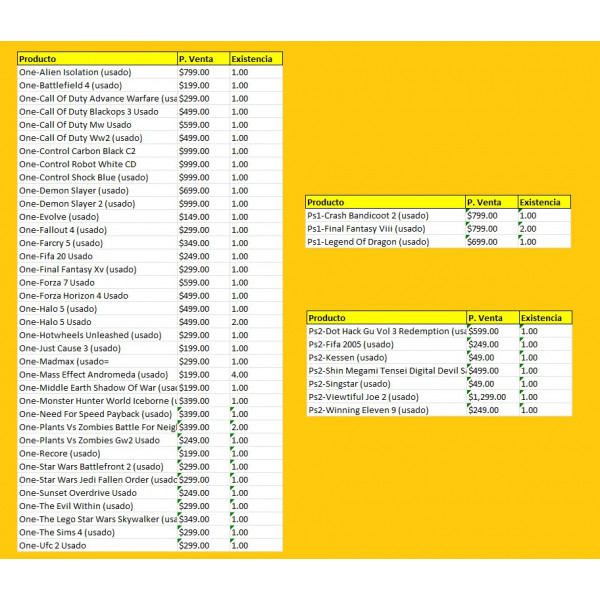Click One-Need For Speed Payback (usado)
The width and height of the screenshot is (600, 600).
97,414
